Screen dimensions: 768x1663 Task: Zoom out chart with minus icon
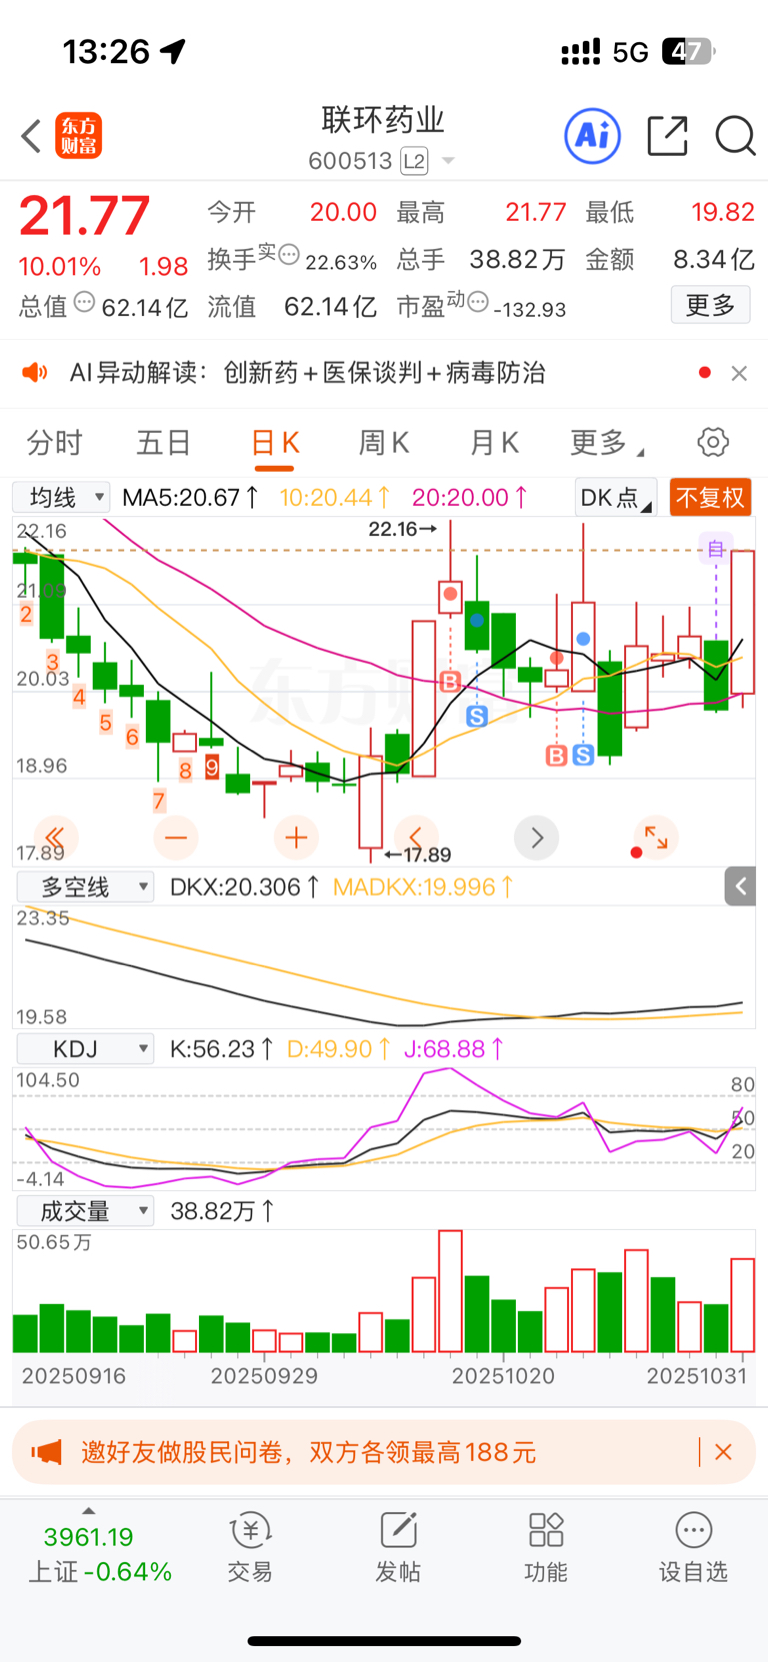click(176, 837)
